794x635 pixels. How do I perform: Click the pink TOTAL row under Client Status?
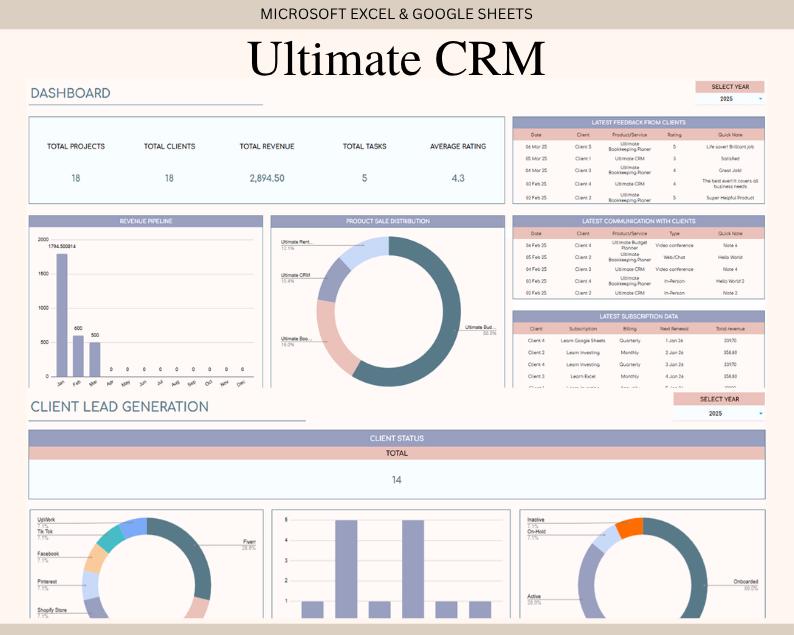397,453
